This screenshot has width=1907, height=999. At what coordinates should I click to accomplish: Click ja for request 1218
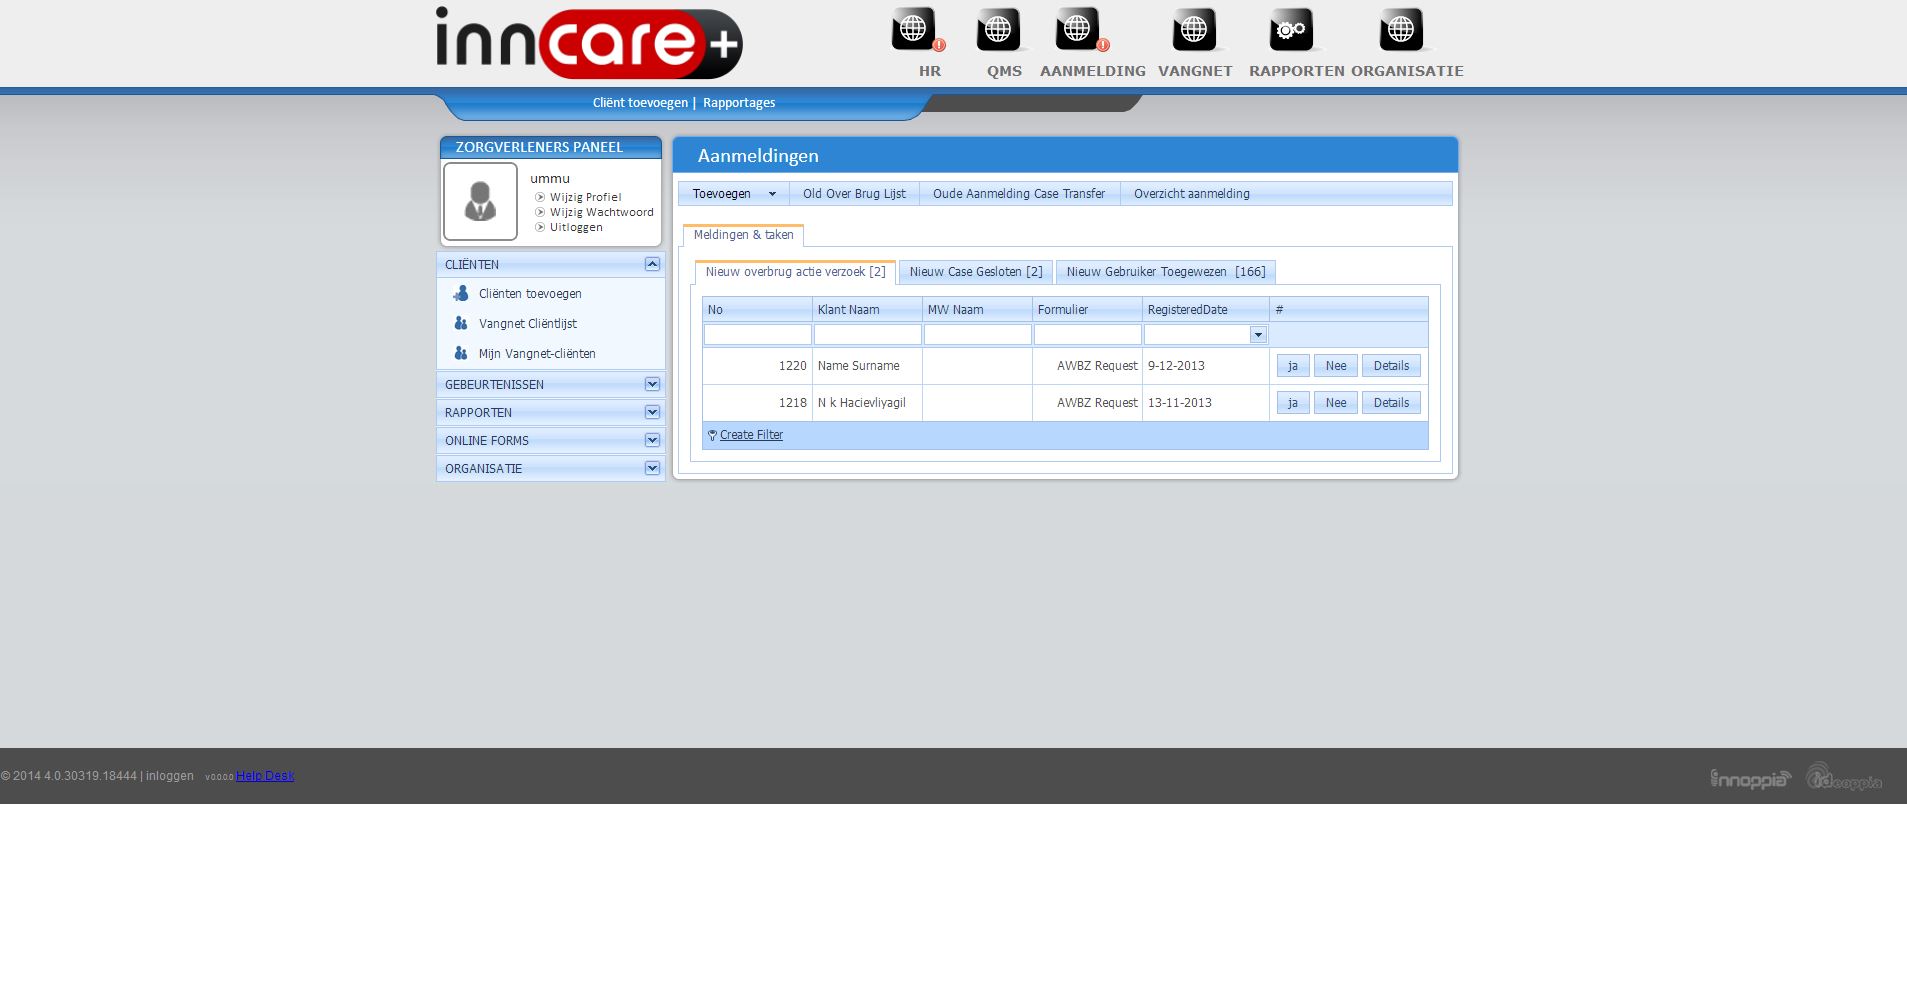pos(1293,403)
